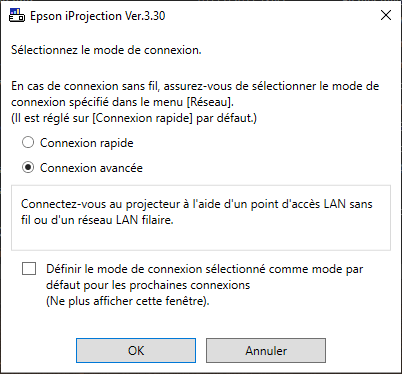Close the Epson iProjection dialog window
Screen dimensions: 402x374
[x=386, y=15]
